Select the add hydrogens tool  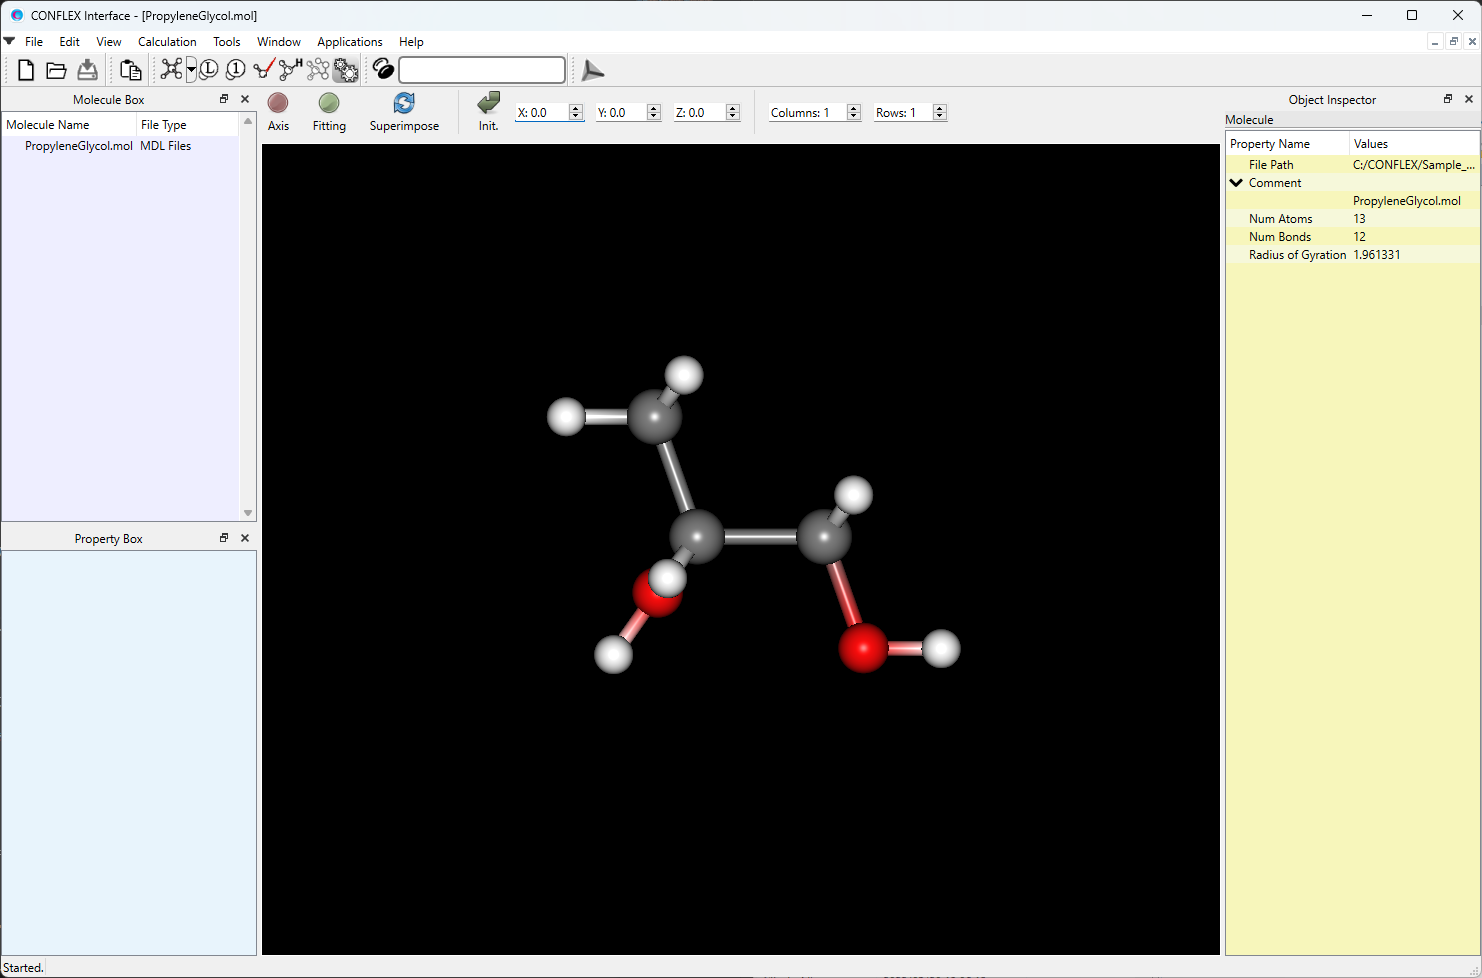point(289,70)
